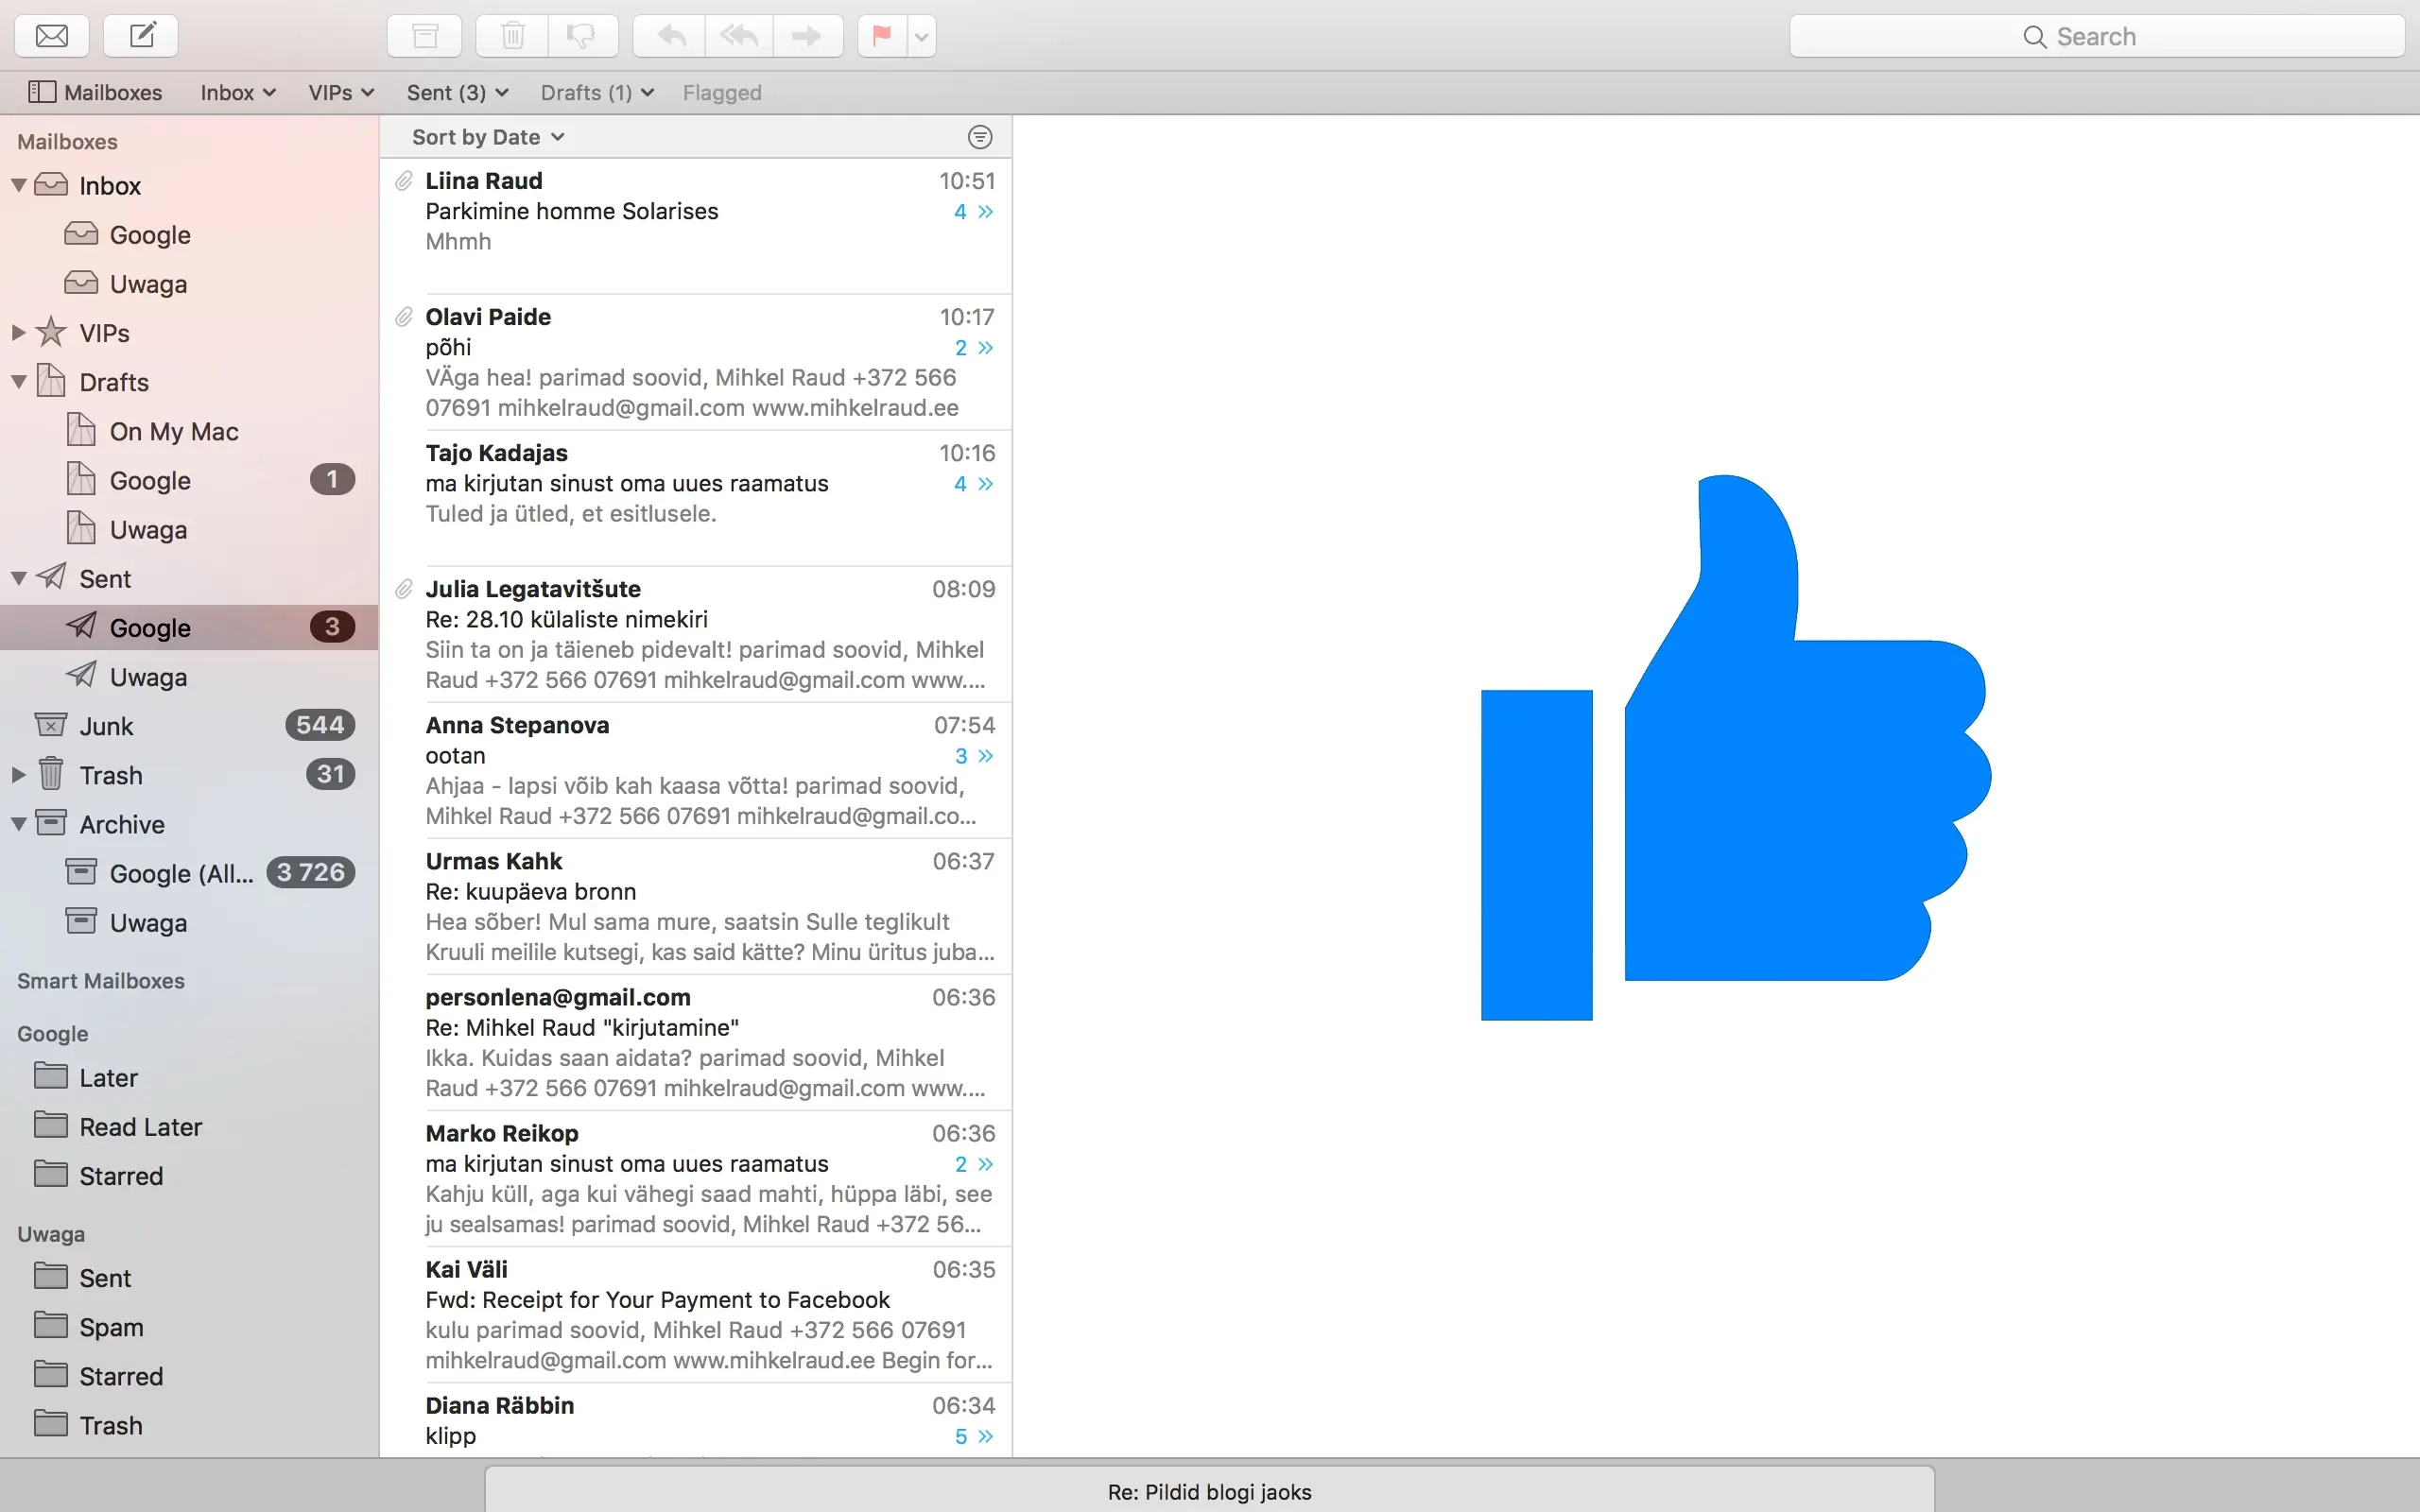
Task: Select Google drafts with 1 badge
Action: [189, 480]
